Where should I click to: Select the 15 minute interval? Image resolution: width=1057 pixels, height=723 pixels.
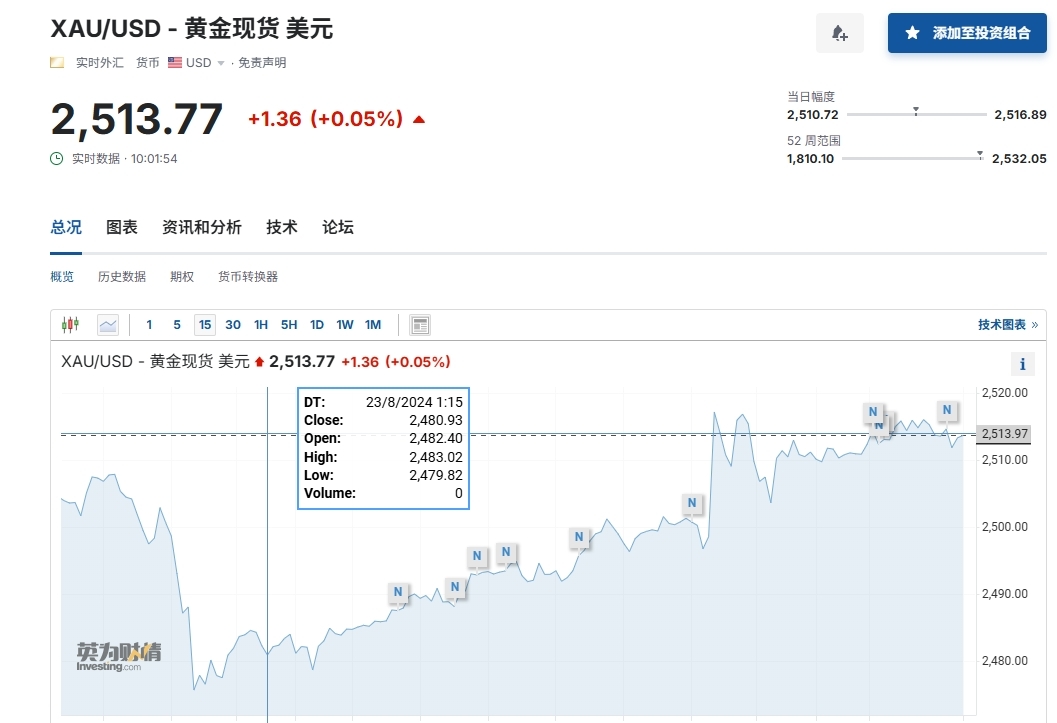205,325
